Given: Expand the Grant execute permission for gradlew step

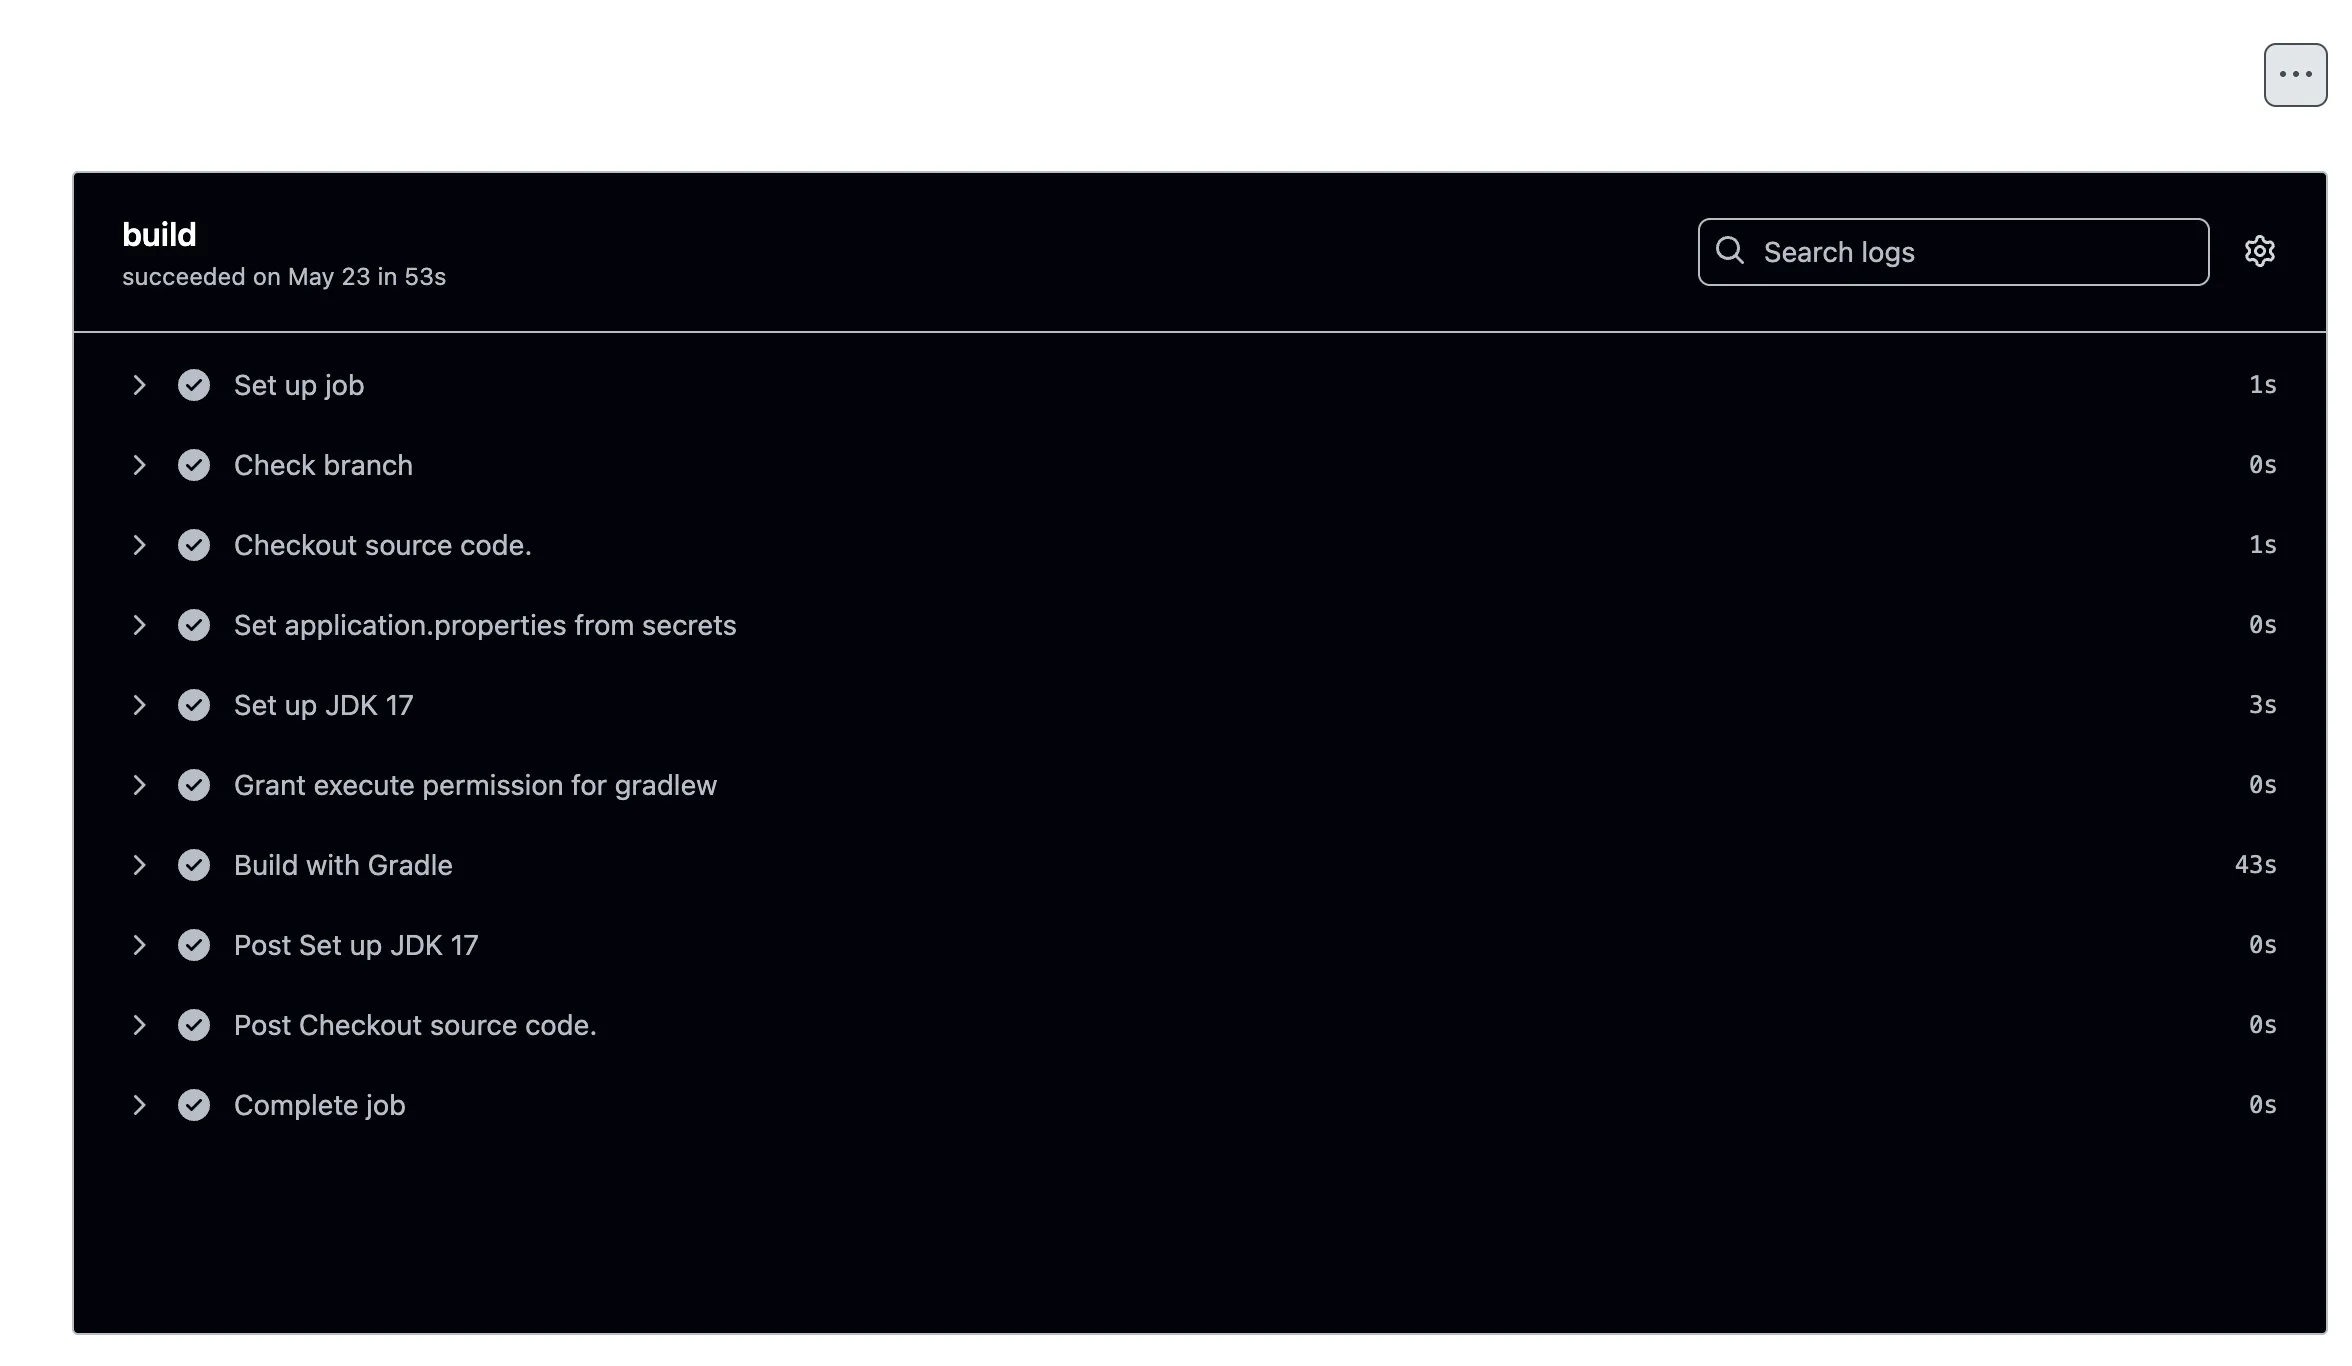Looking at the screenshot, I should click(140, 785).
